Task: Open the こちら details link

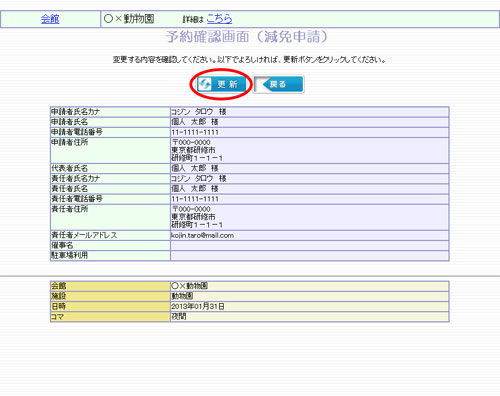Action: pos(219,19)
